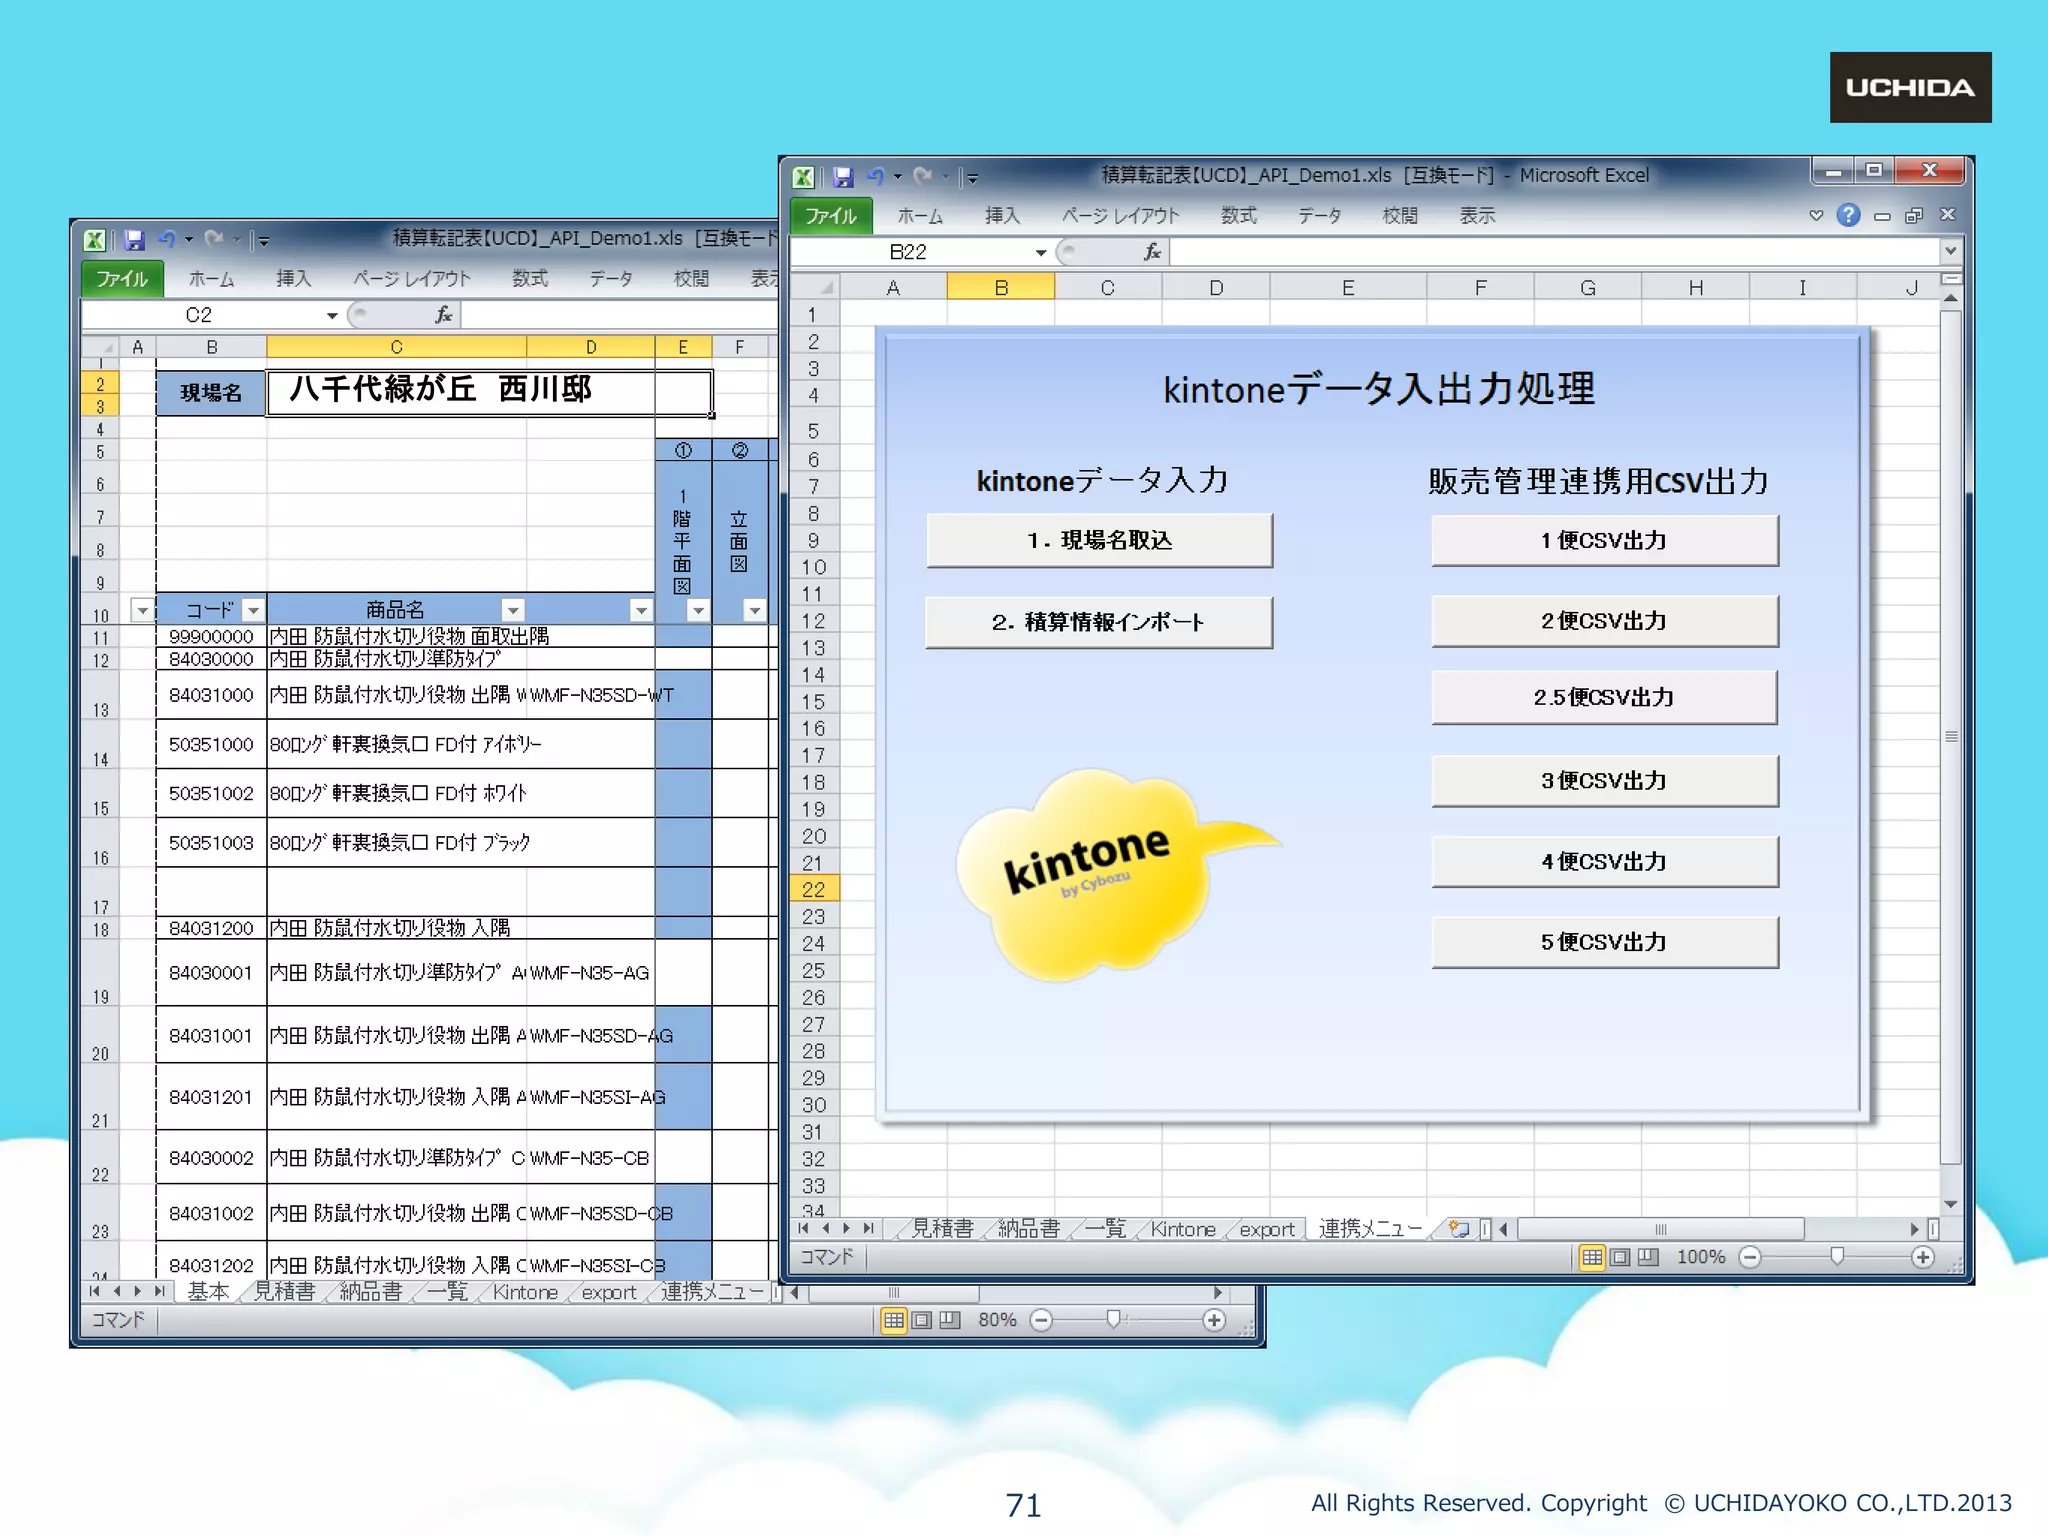Switch to ホーム ribbon tab in front window
Viewport: 2048px width, 1536px height.
point(920,216)
